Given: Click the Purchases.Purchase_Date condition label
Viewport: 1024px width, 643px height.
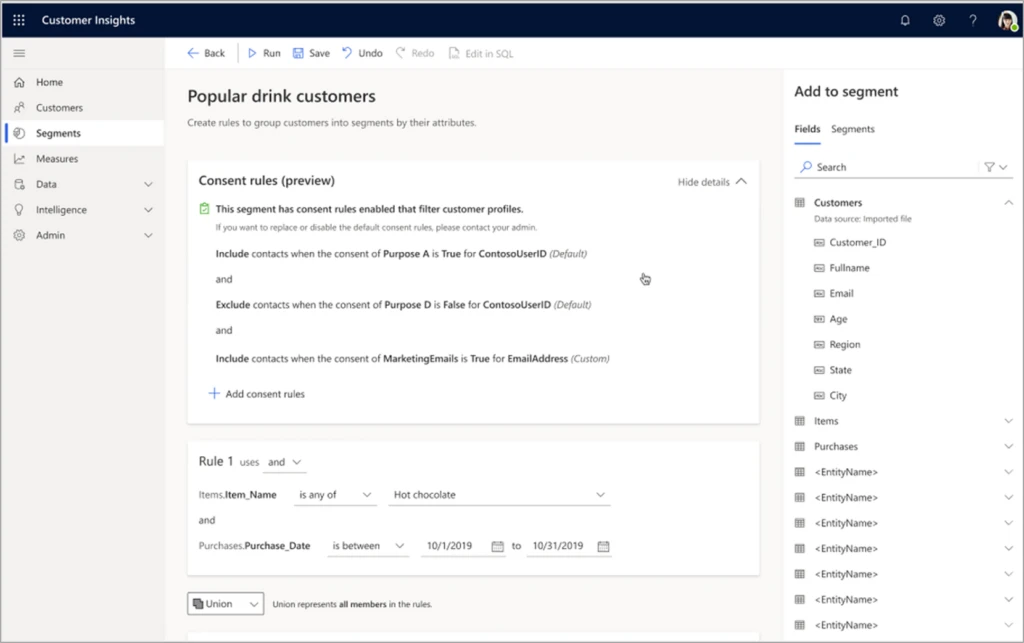Looking at the screenshot, I should [255, 546].
